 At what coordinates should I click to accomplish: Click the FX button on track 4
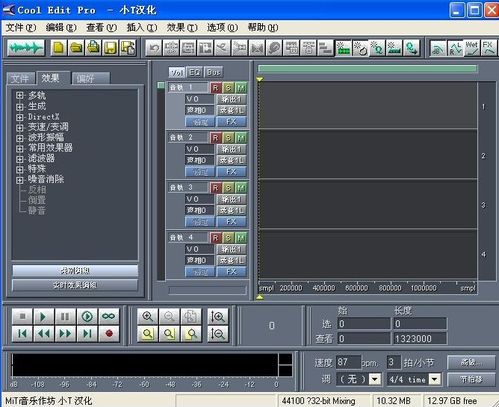231,272
